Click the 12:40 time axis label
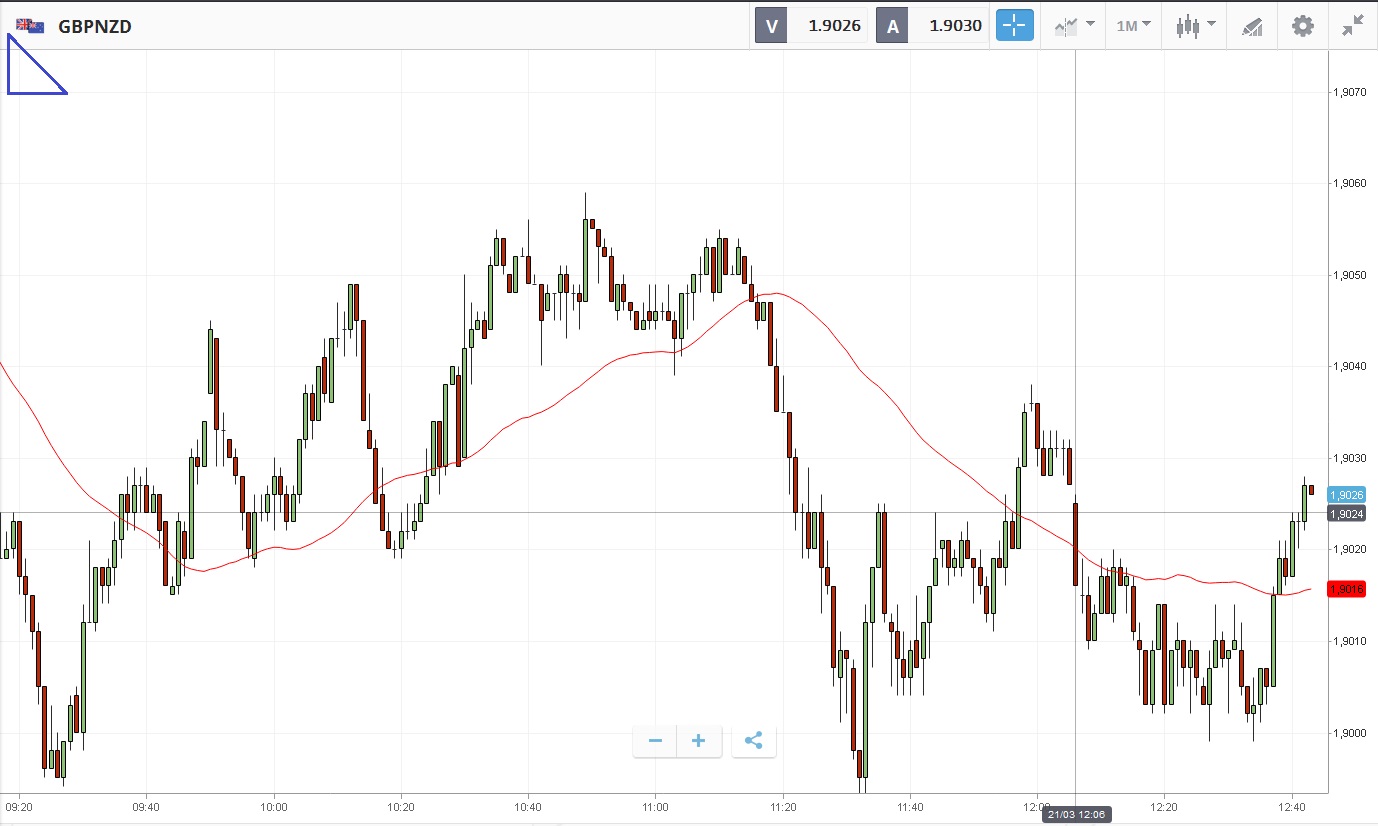 (x=1292, y=806)
